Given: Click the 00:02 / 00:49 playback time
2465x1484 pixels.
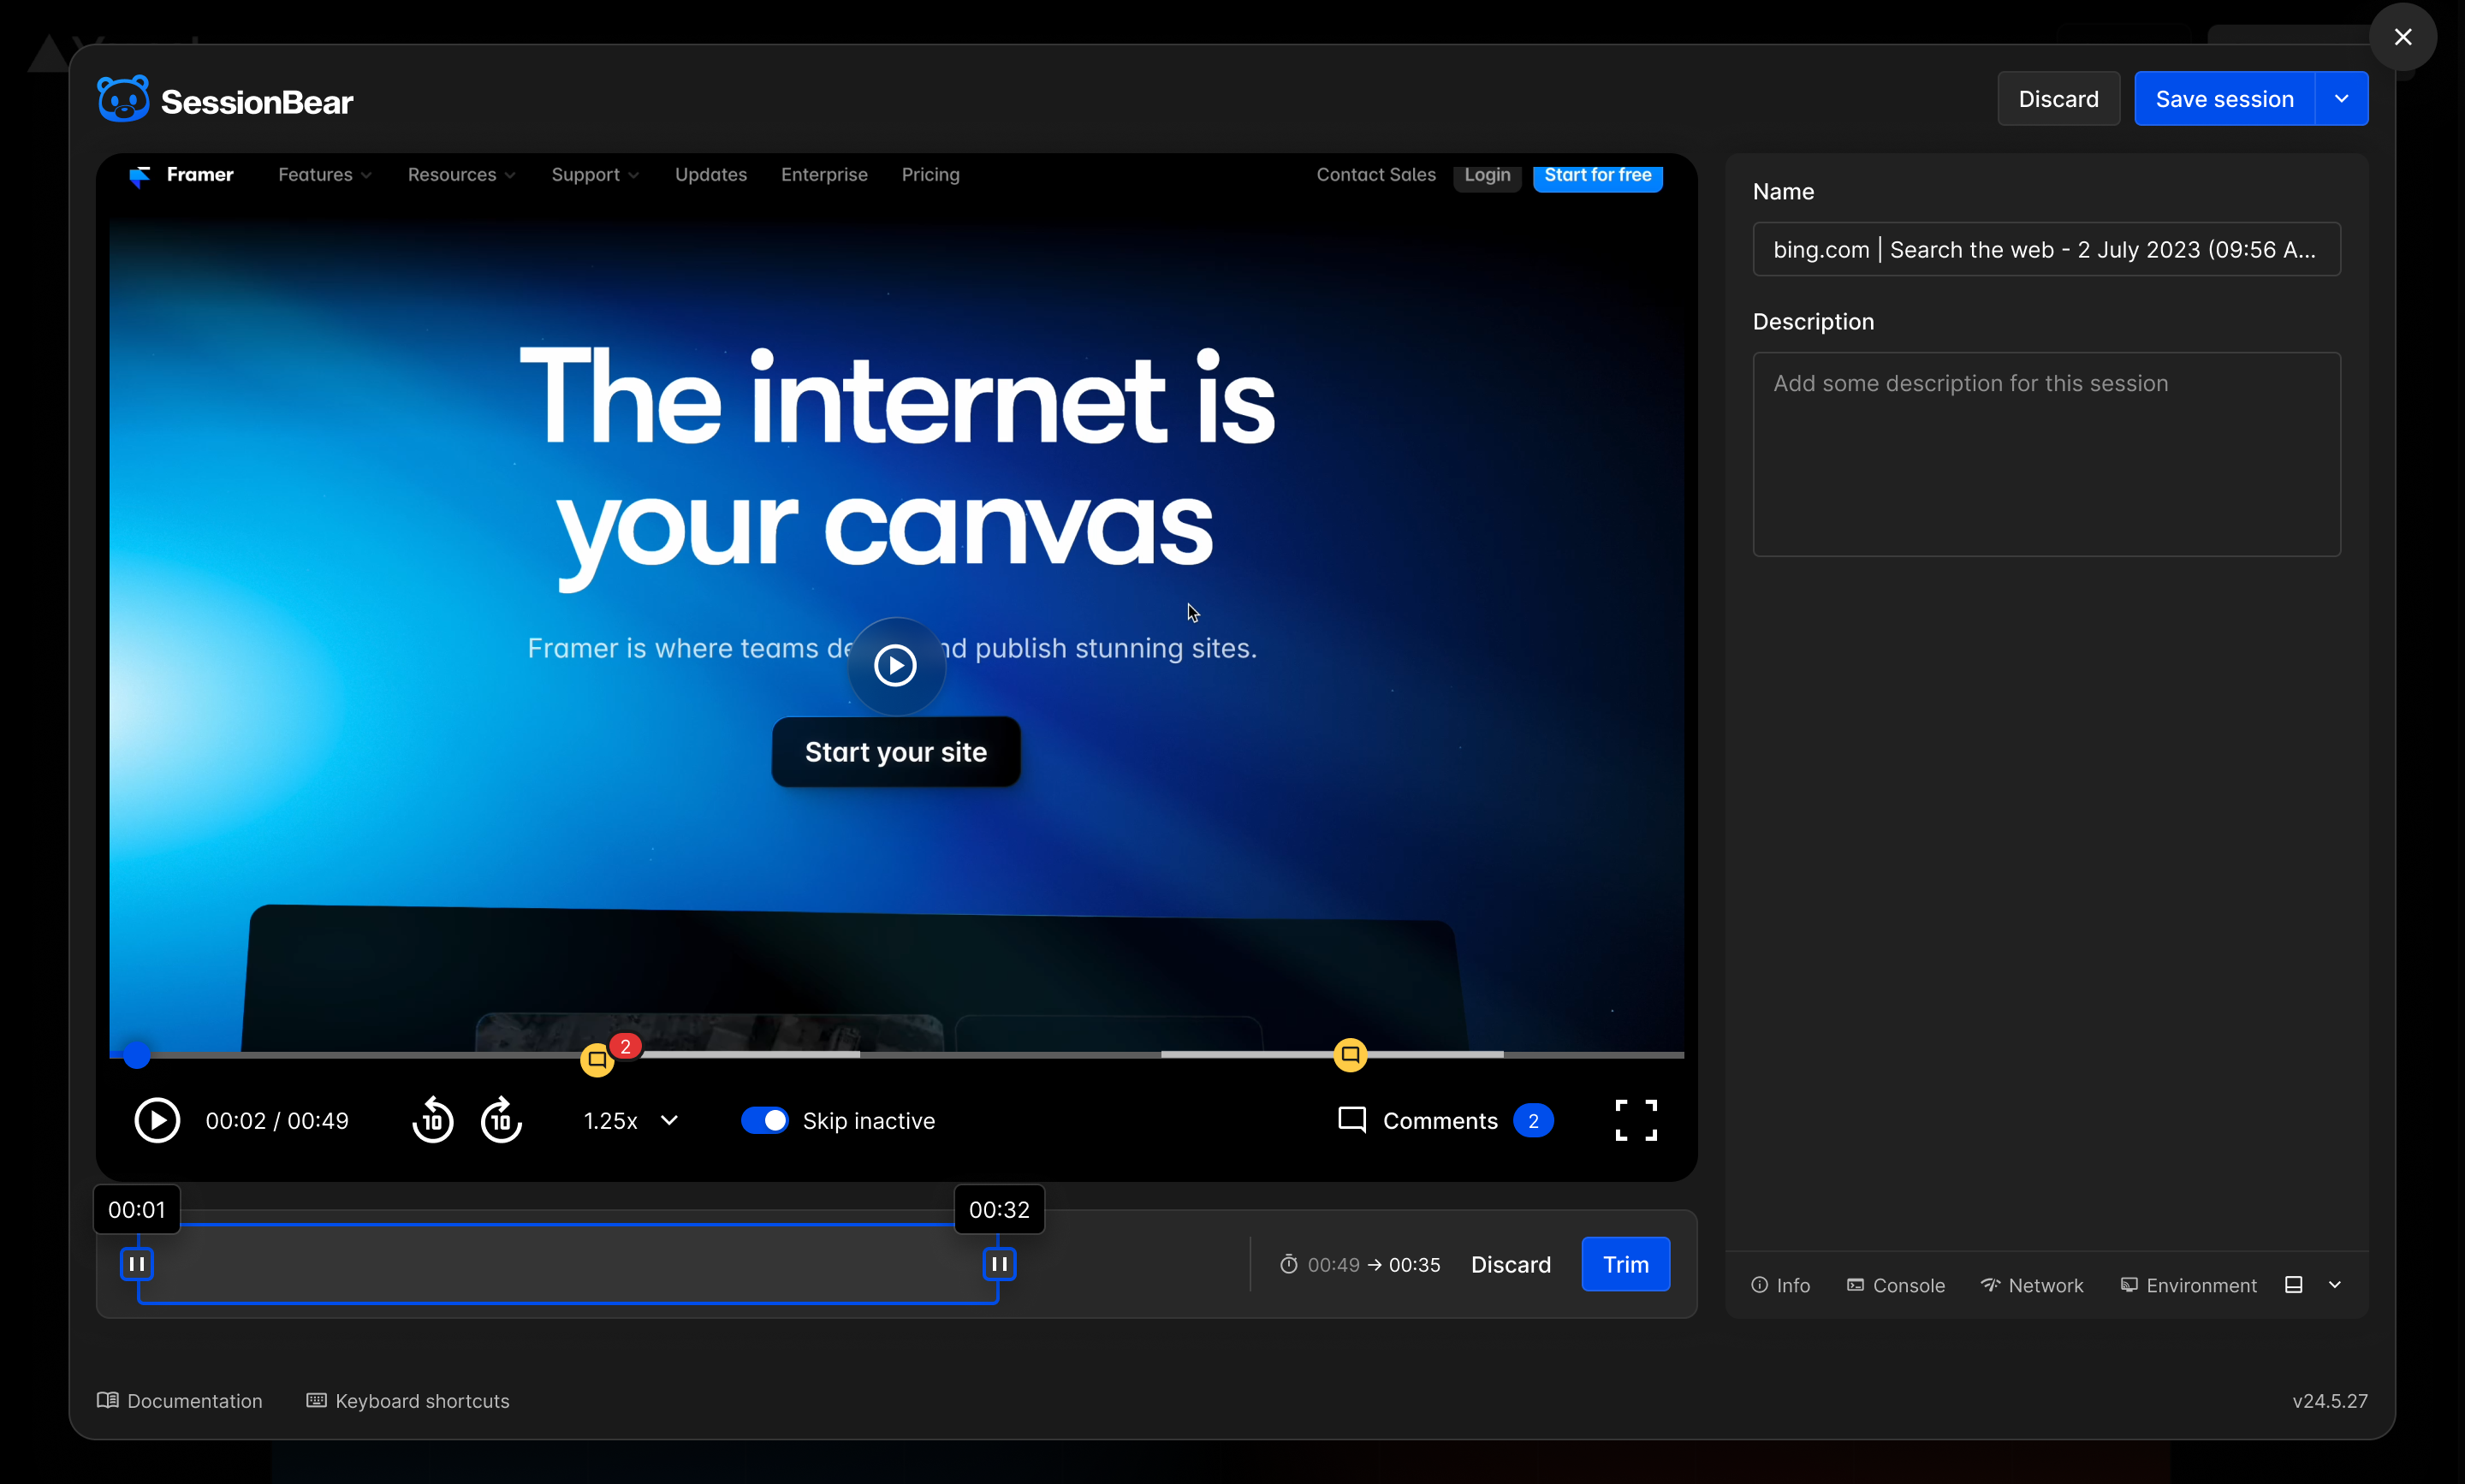Looking at the screenshot, I should click(x=277, y=1121).
